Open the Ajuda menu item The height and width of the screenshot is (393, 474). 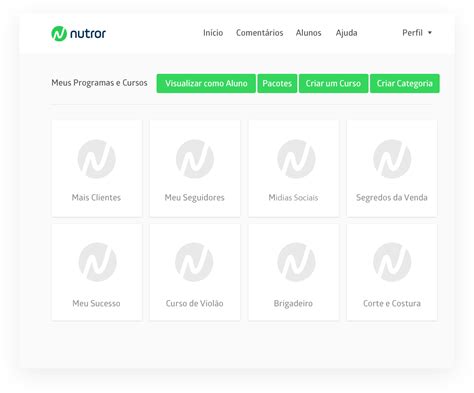click(346, 33)
